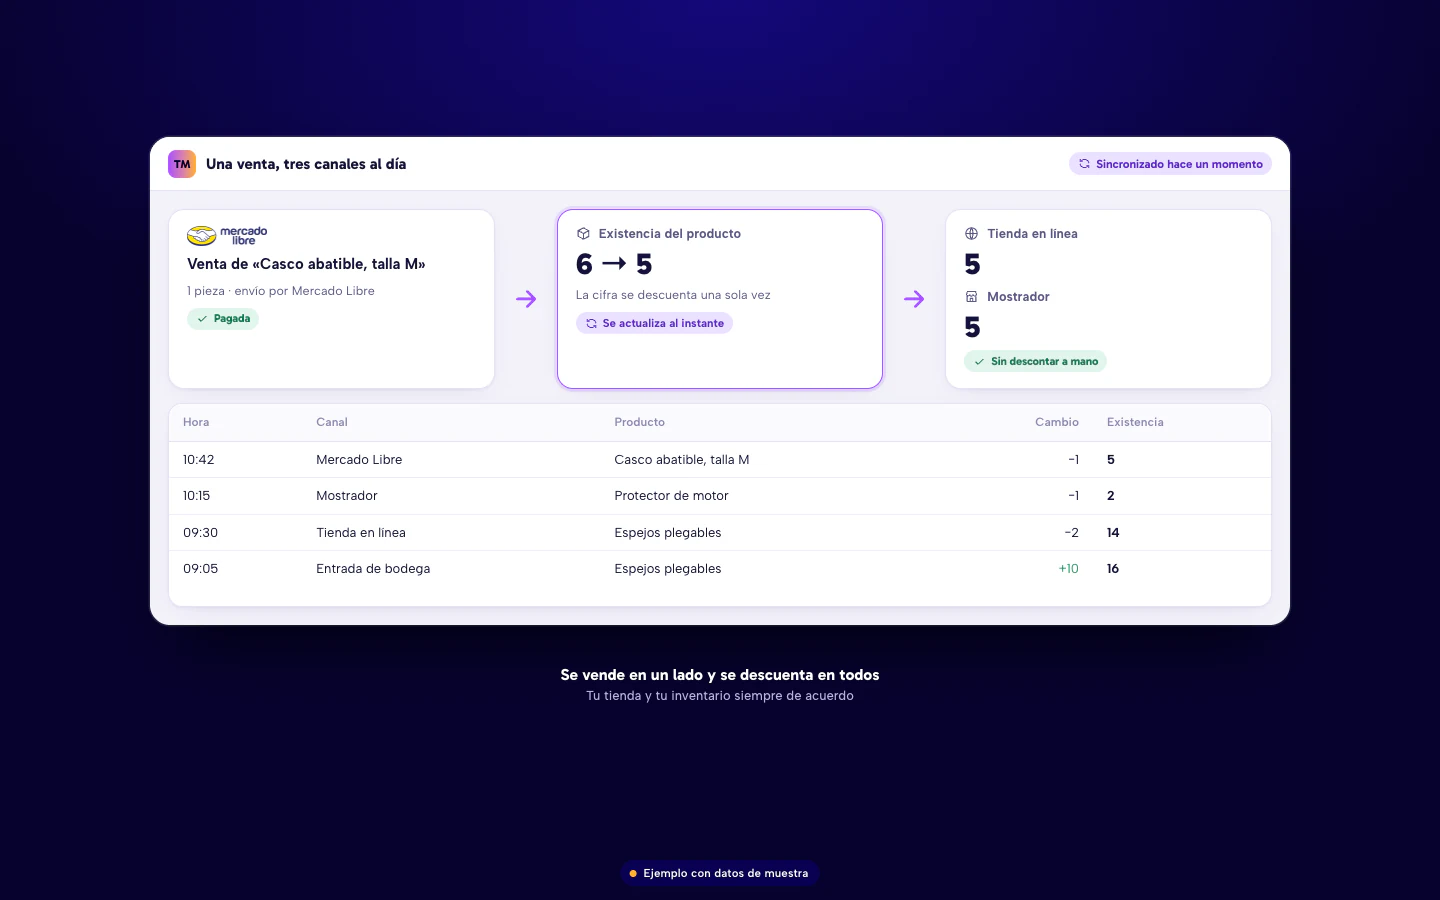Select the 09:30 time cell
This screenshot has width=1440, height=900.
click(x=200, y=533)
